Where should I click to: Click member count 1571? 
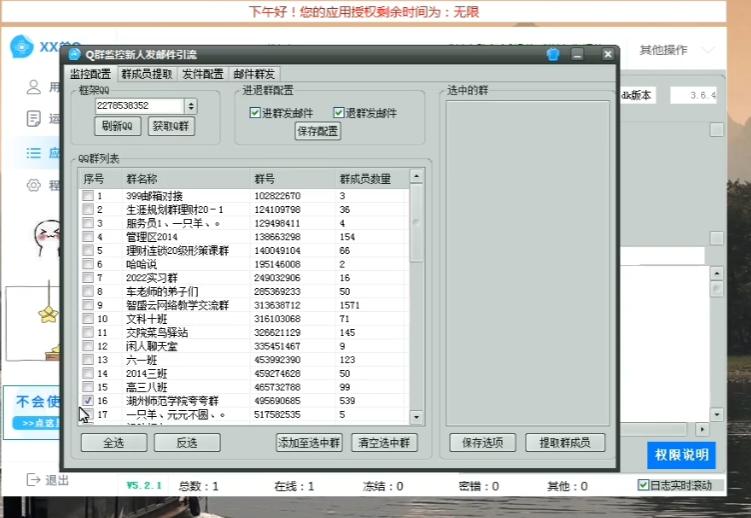349,305
